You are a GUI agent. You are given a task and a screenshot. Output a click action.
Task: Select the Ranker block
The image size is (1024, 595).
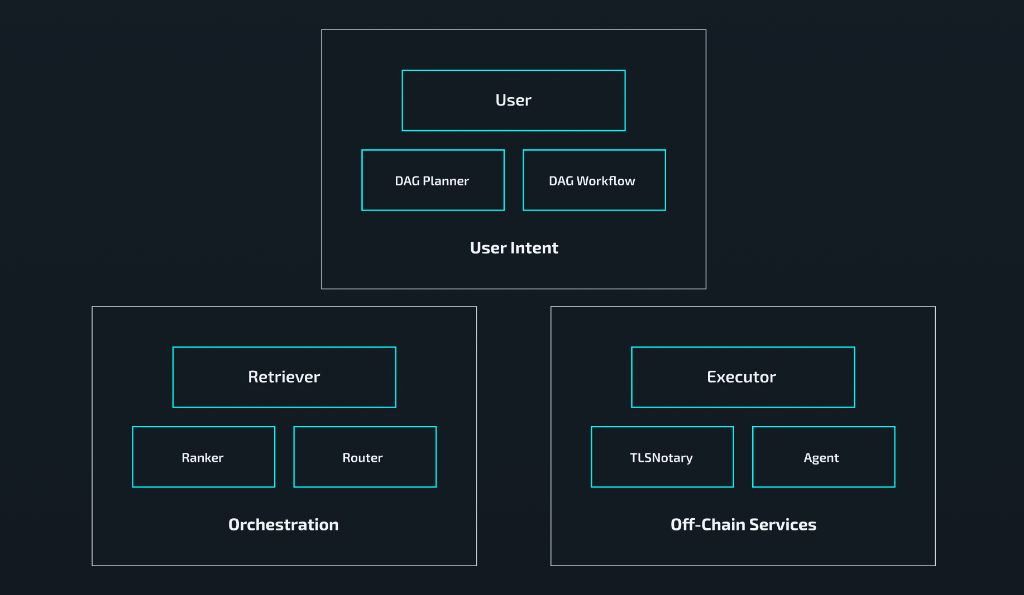pyautogui.click(x=203, y=457)
